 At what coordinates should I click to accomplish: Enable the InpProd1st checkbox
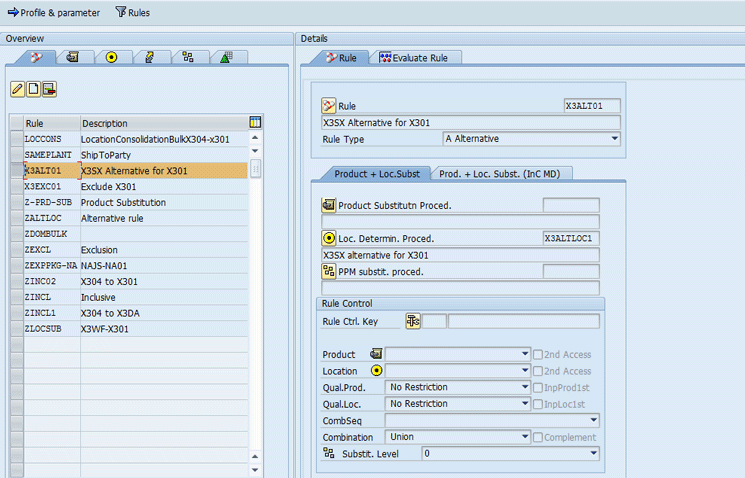(538, 387)
